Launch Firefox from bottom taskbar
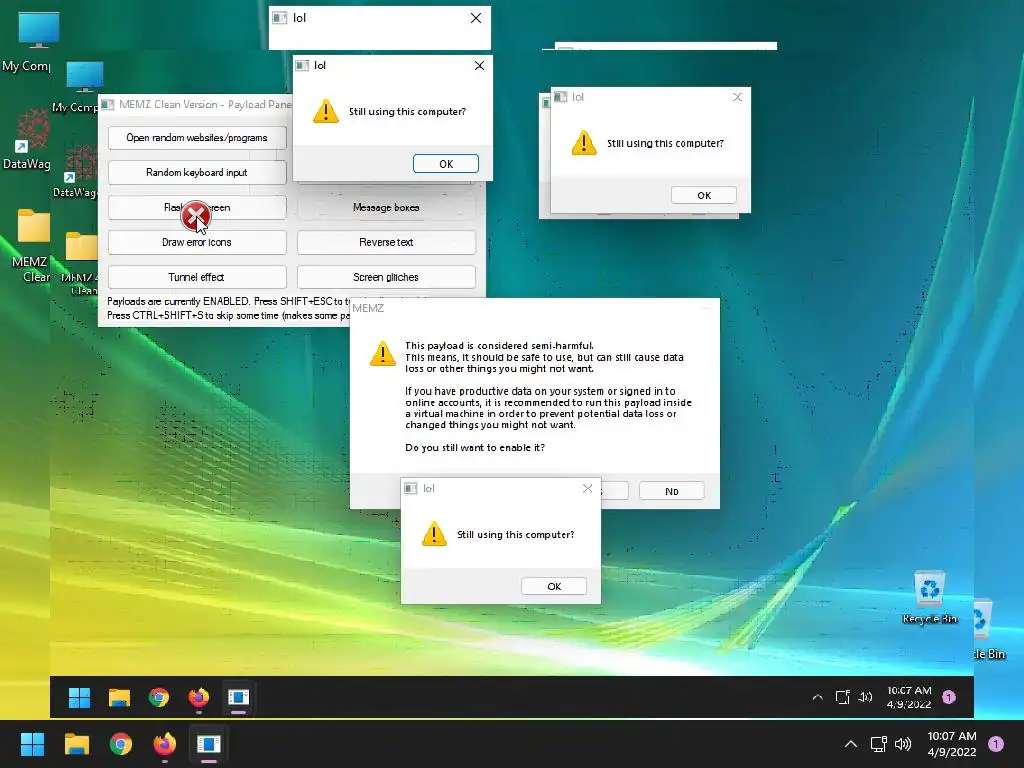 pos(165,744)
